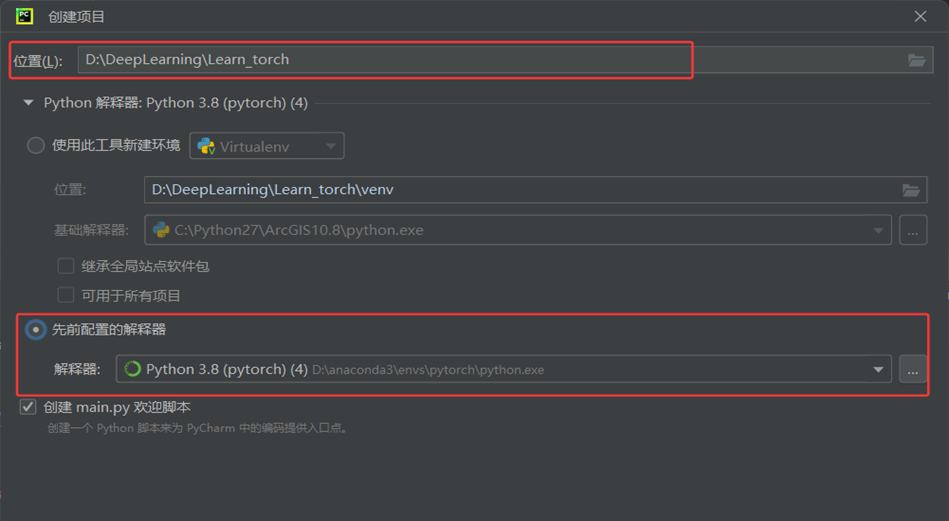Open folder browser for project location field
The width and height of the screenshot is (949, 521).
point(916,60)
